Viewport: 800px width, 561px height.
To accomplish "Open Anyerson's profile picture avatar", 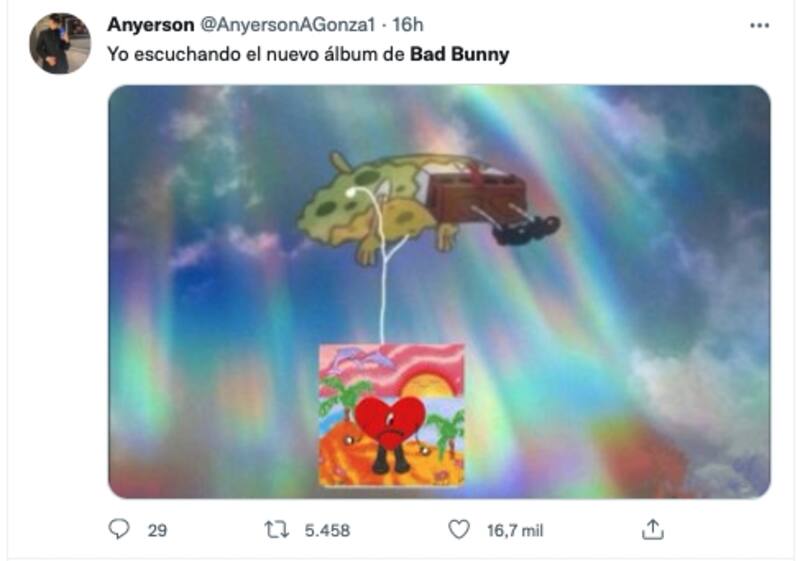I will point(60,43).
